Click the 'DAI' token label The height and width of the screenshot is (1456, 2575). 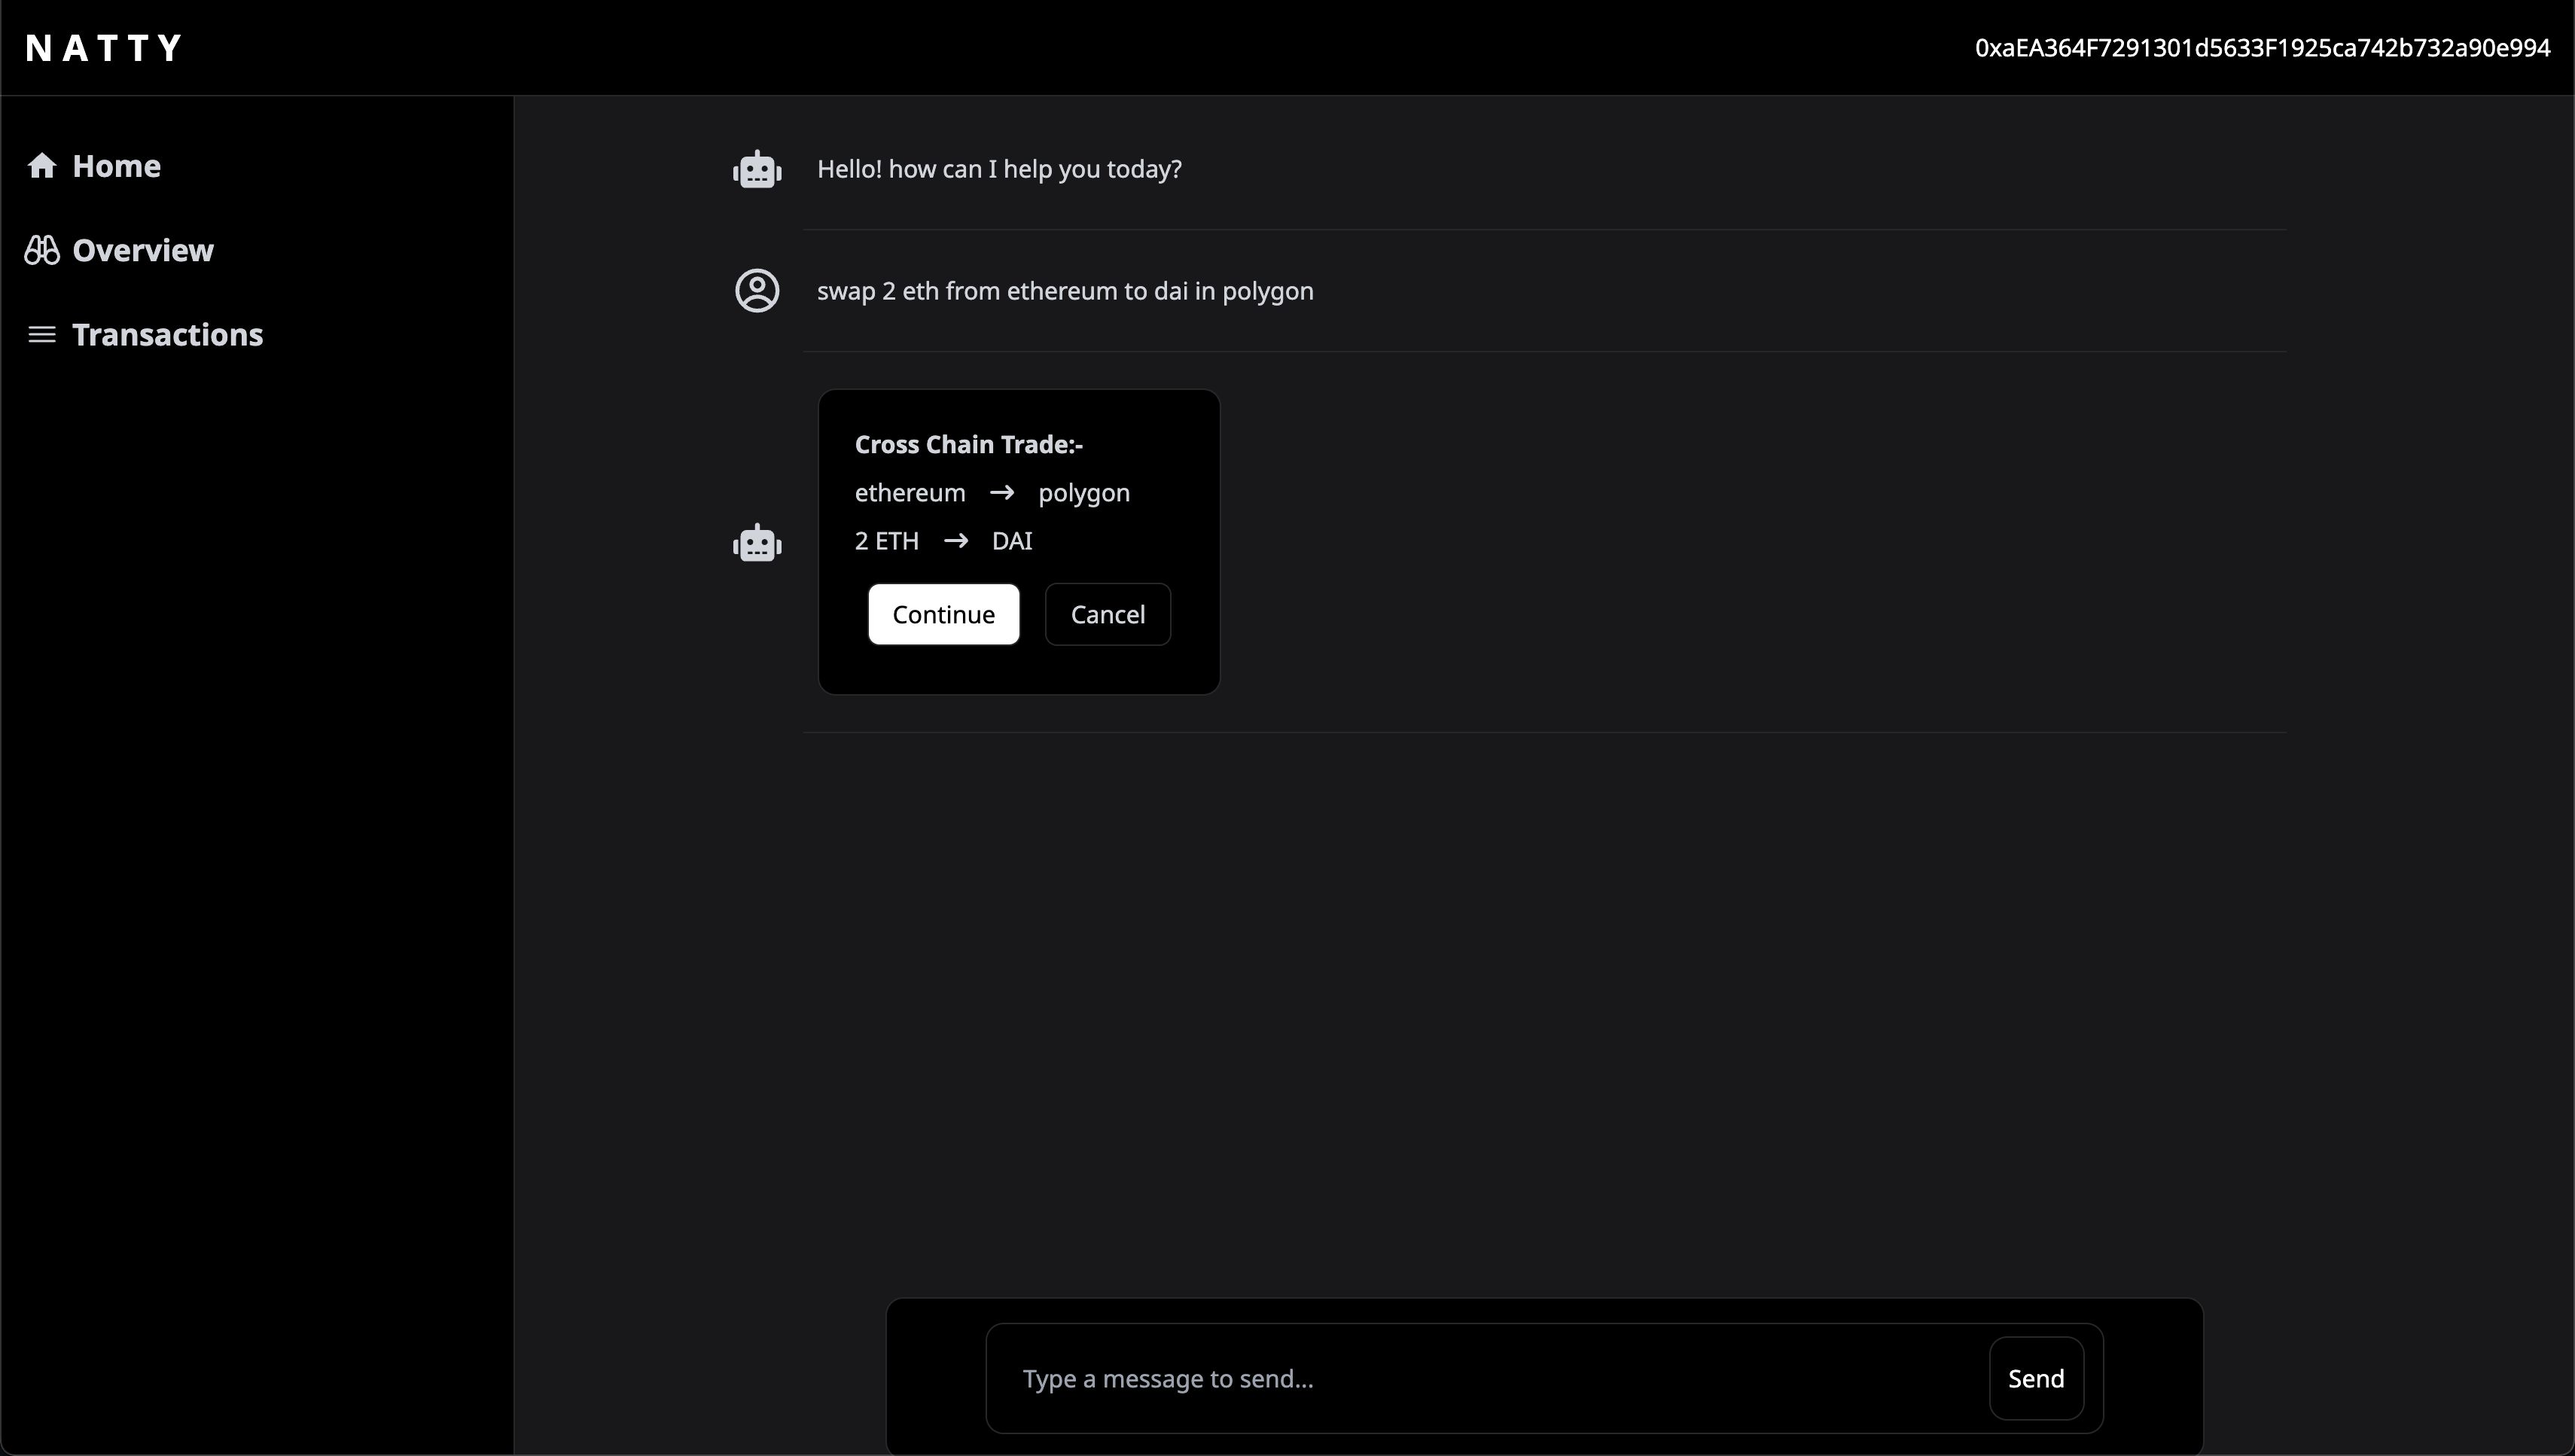(x=1012, y=541)
